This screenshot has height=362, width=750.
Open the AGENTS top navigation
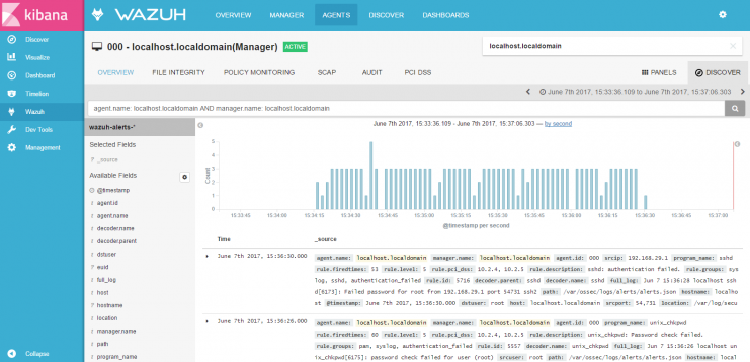pyautogui.click(x=336, y=15)
